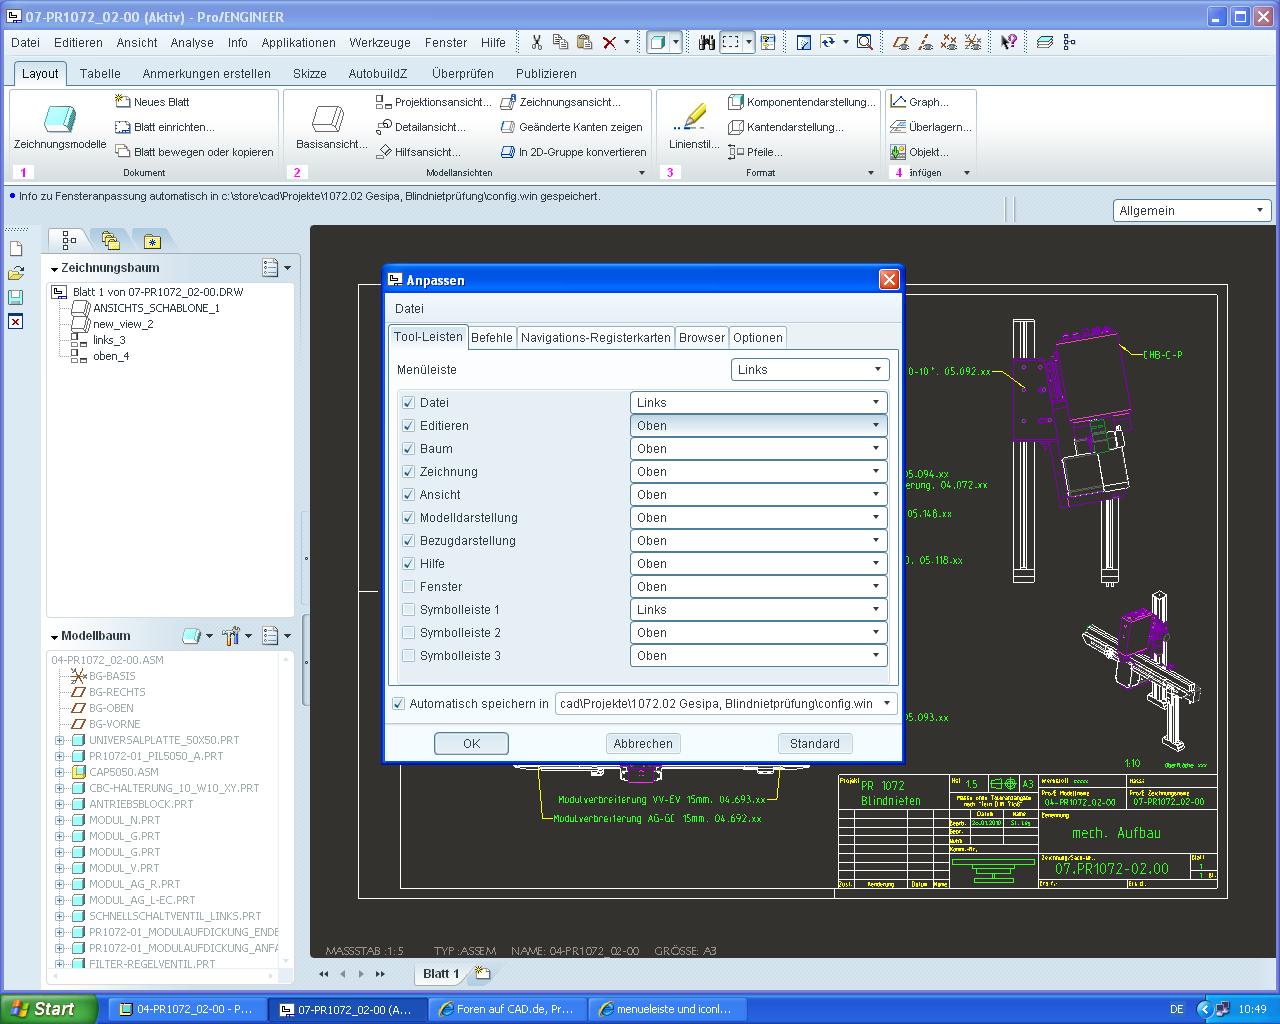The height and width of the screenshot is (1024, 1280).
Task: Click the Zoom magnifier icon in toolbar
Action: [865, 42]
